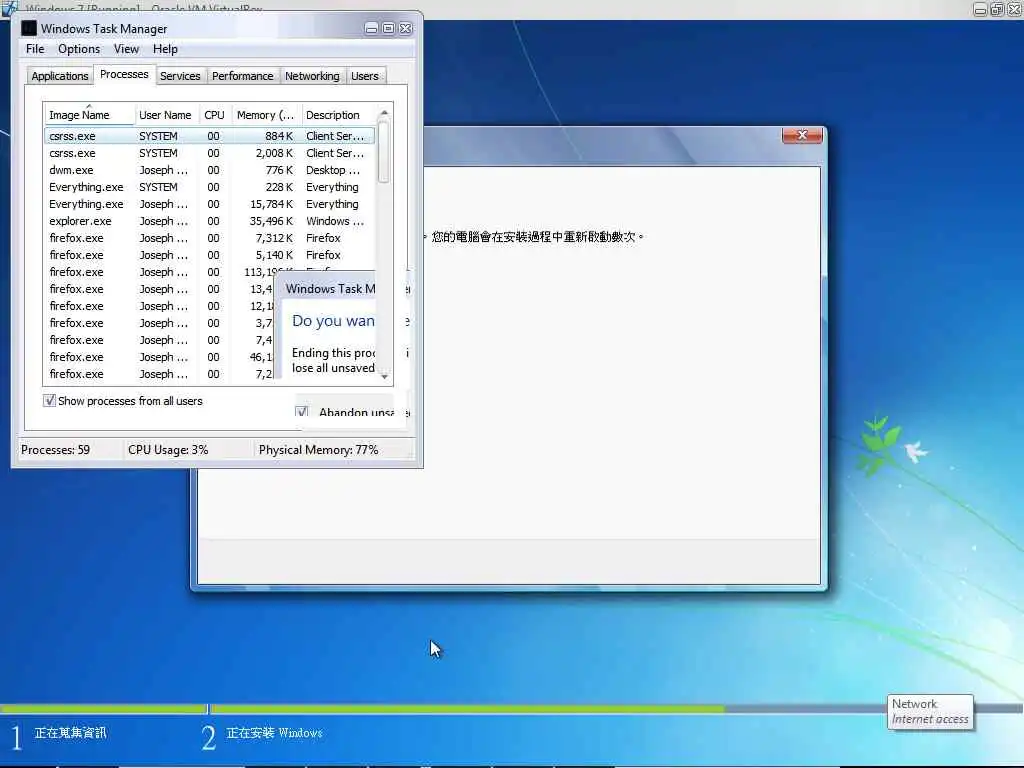Click the Task Manager title bar icon
Viewport: 1024px width, 768px height.
[x=29, y=28]
